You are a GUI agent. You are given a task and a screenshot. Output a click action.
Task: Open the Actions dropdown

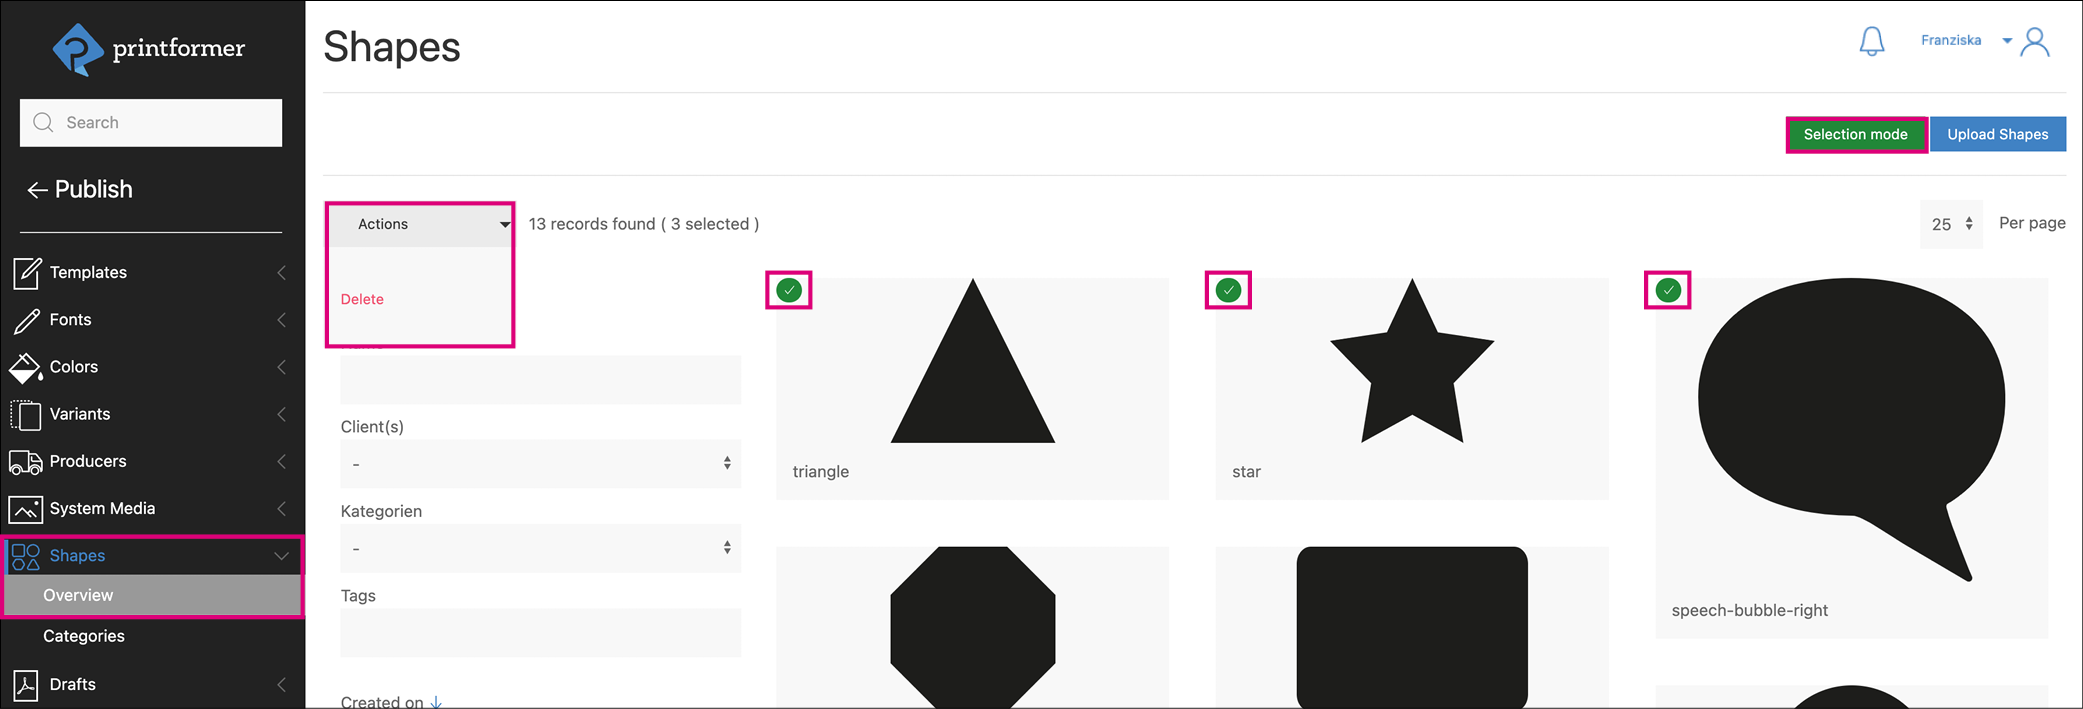[x=420, y=224]
